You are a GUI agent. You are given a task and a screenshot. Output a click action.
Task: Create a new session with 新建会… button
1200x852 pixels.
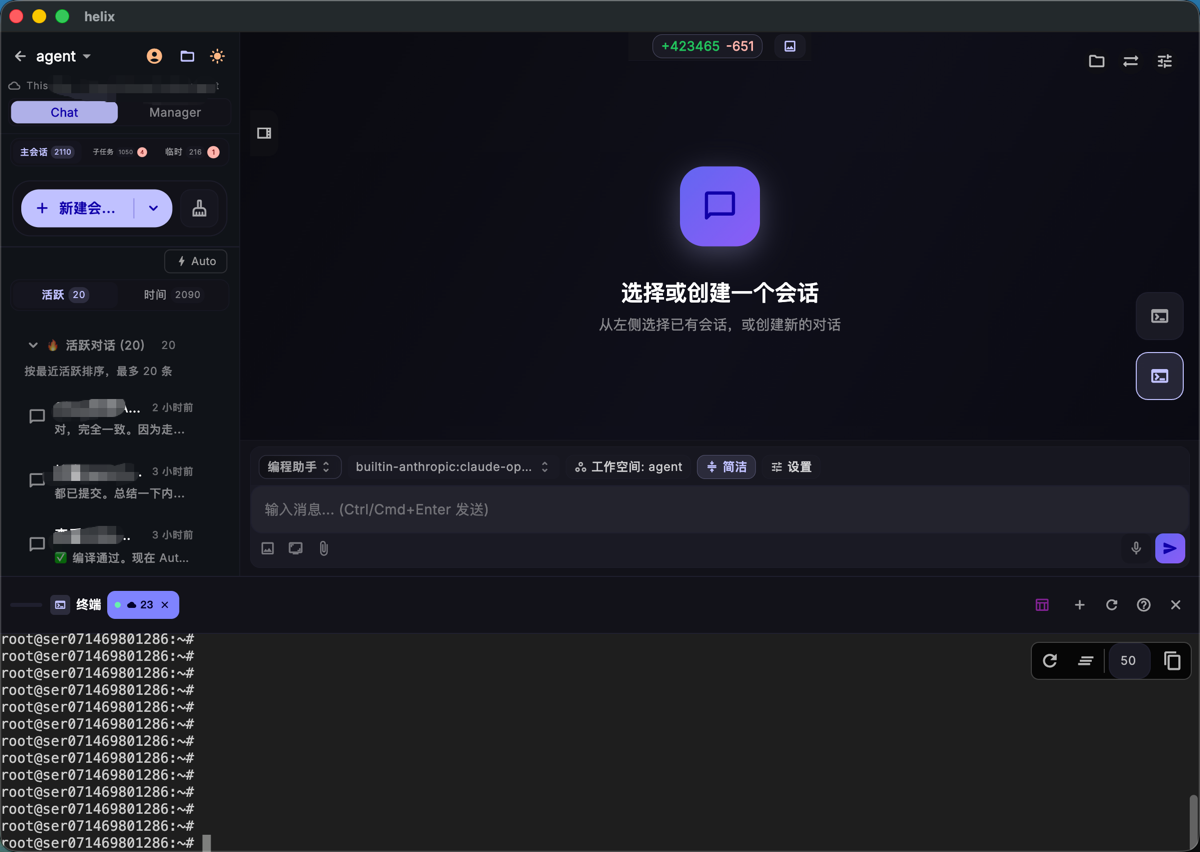pos(78,208)
